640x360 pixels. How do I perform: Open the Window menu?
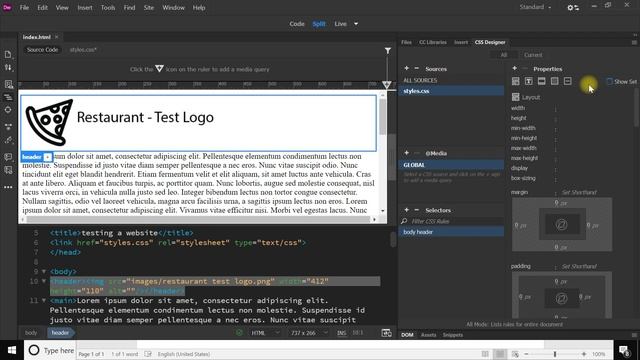coord(173,7)
